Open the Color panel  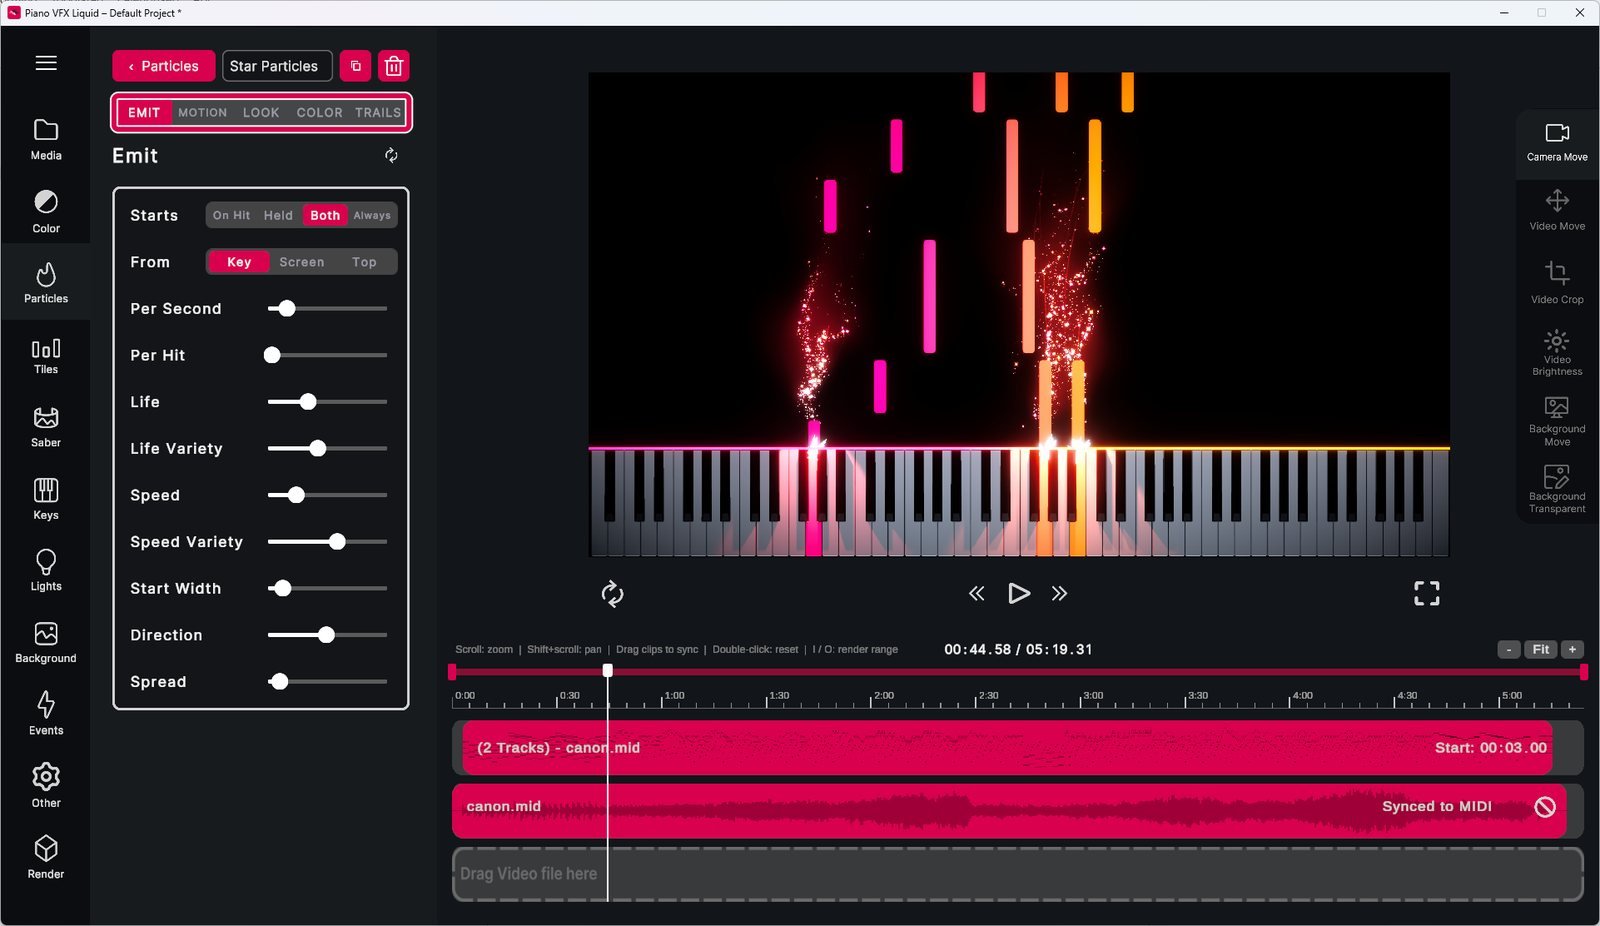[x=46, y=212]
